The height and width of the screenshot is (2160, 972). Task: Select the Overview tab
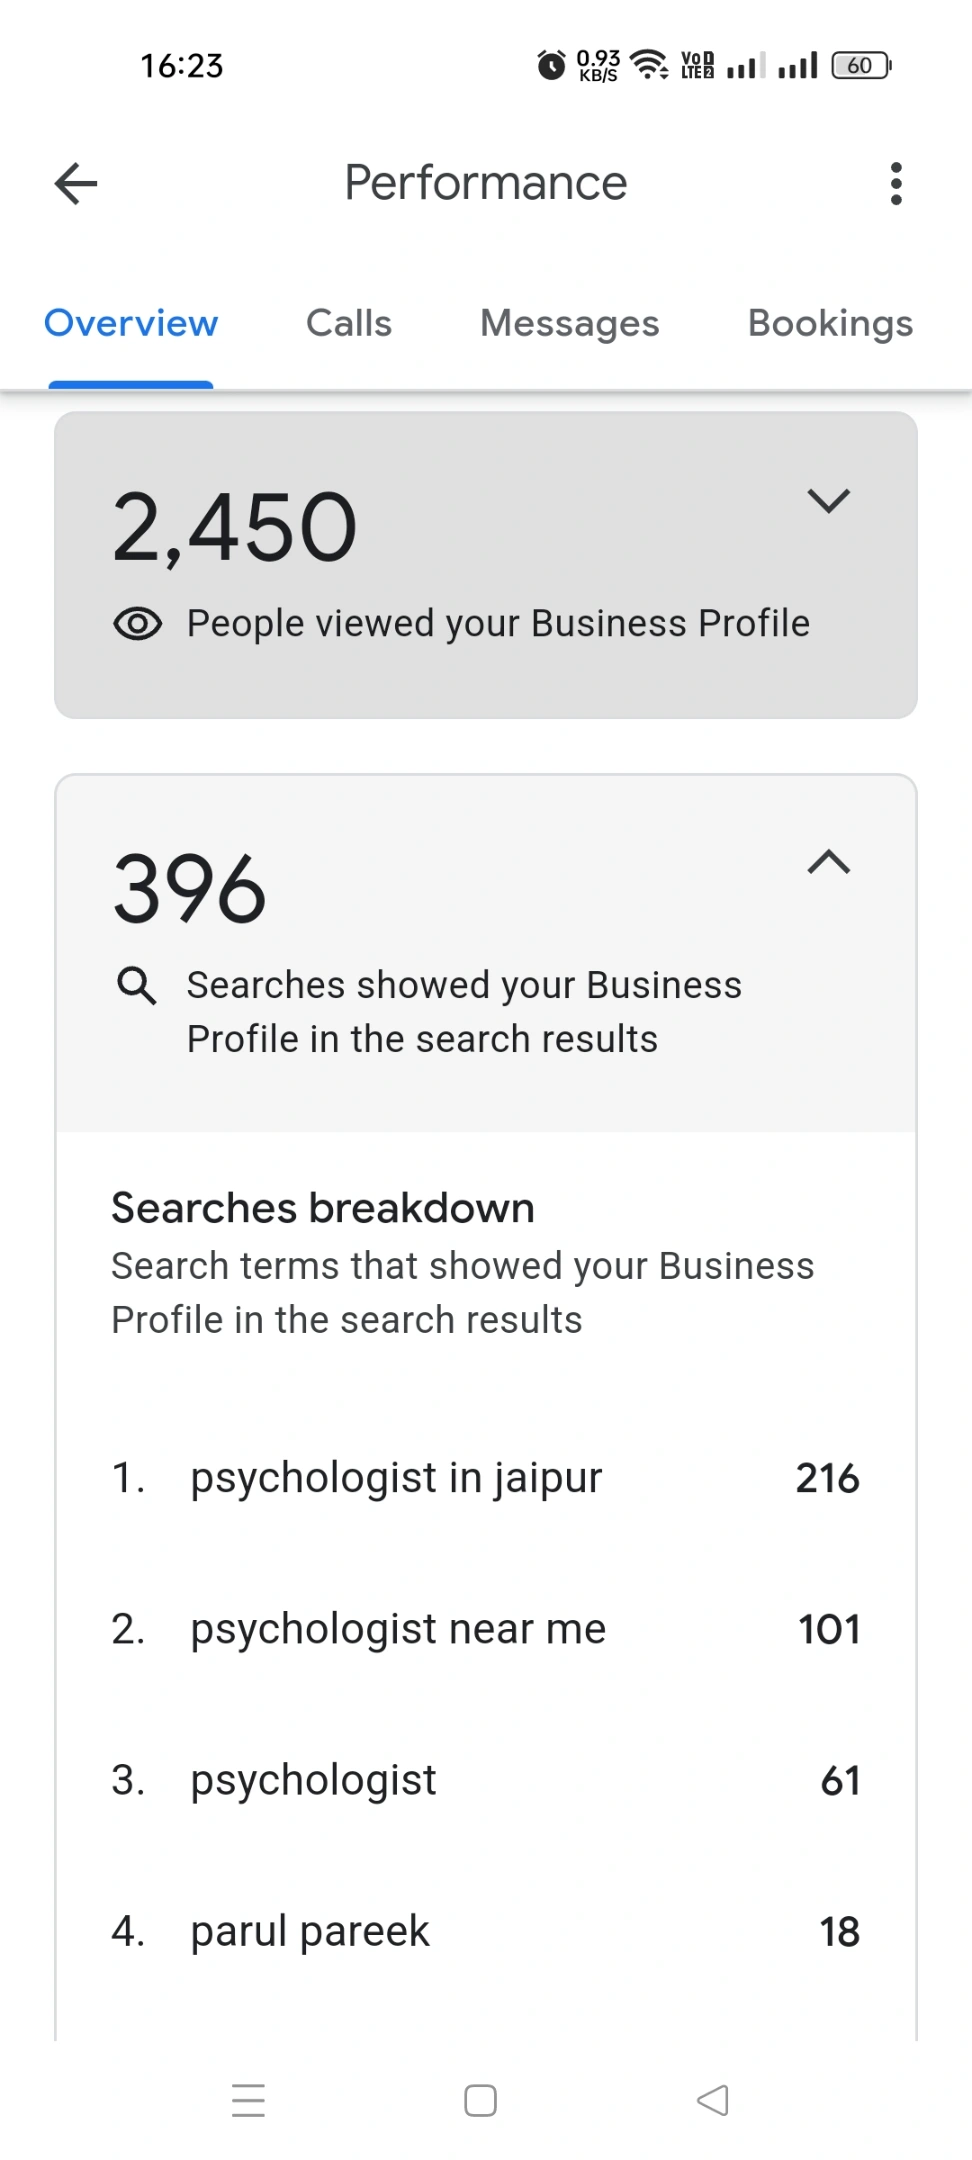click(x=131, y=324)
